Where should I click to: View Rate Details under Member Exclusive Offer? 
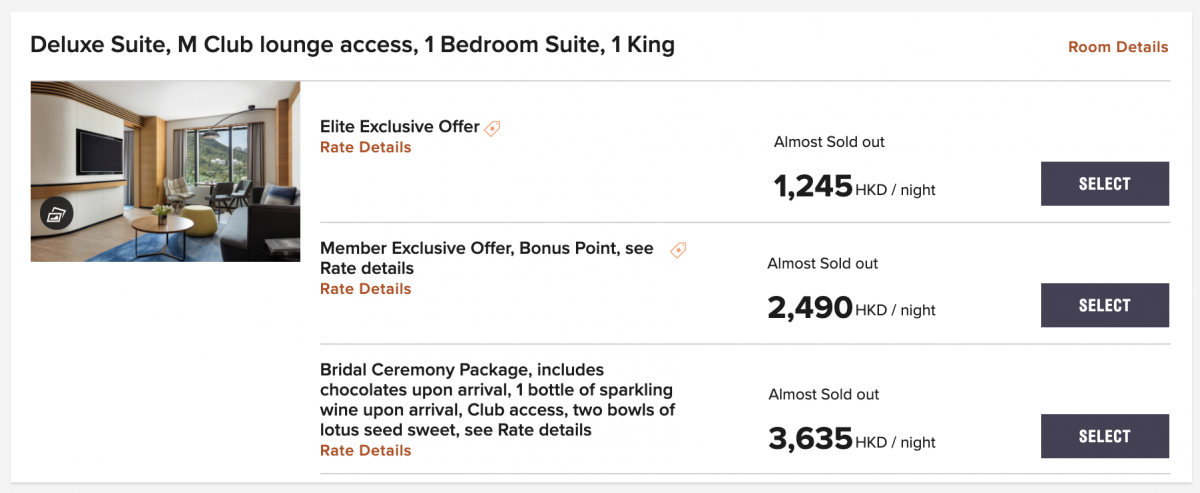(365, 289)
